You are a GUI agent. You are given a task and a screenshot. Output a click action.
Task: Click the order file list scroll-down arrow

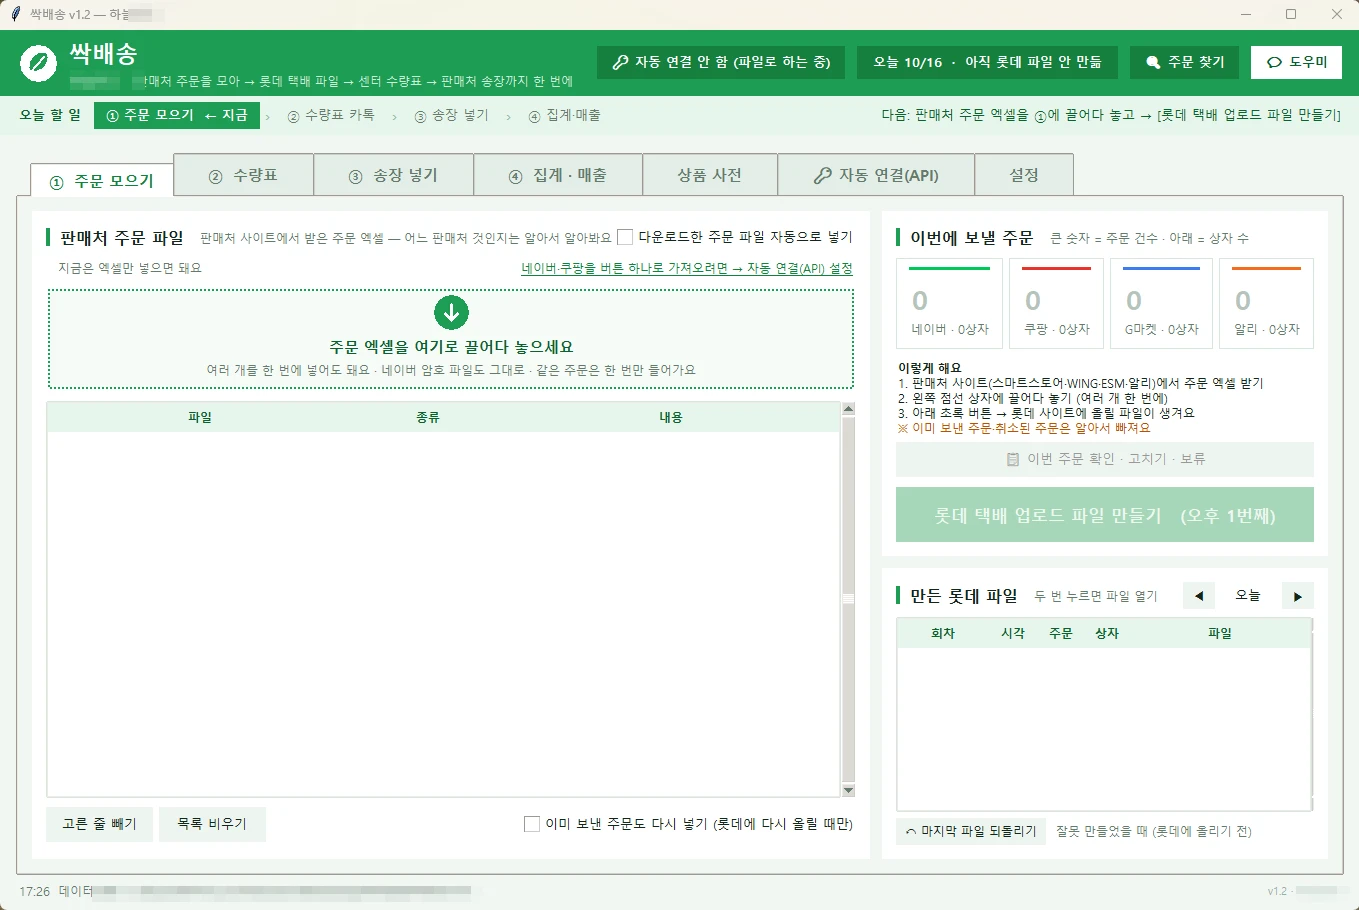click(848, 790)
